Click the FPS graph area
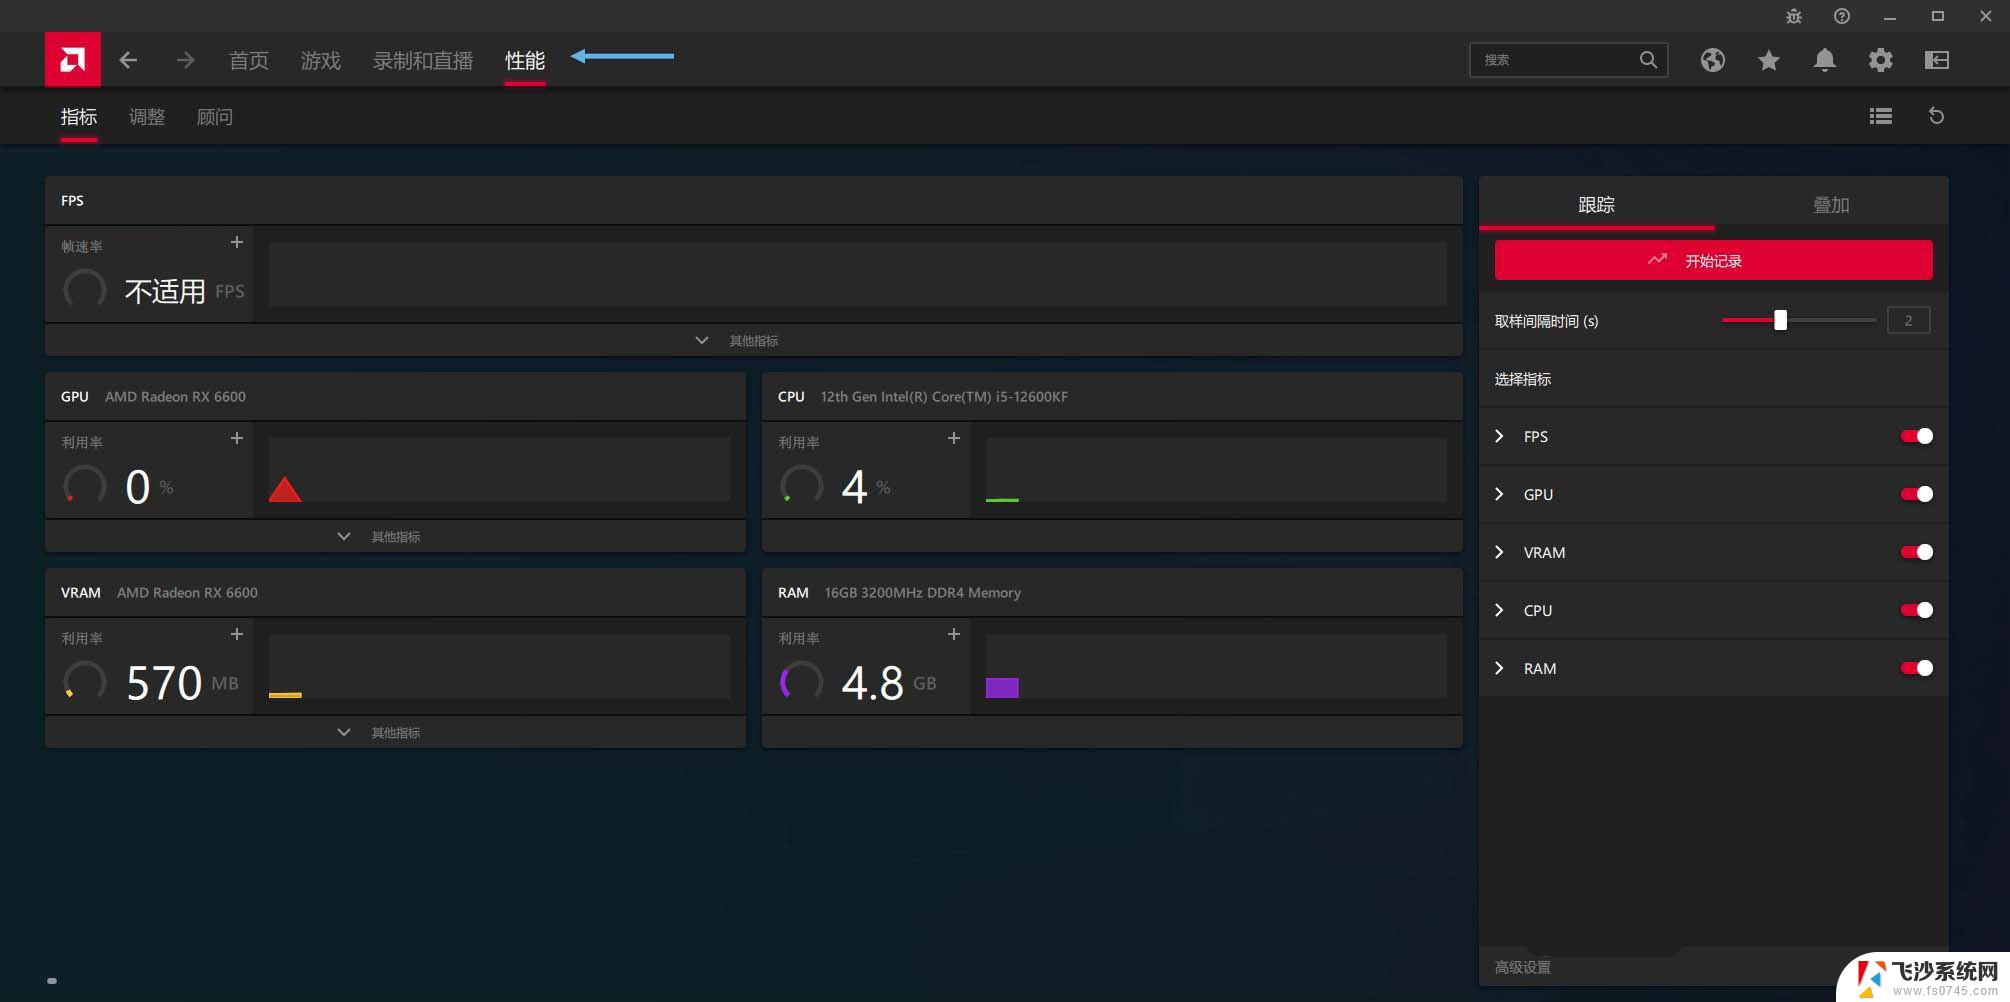Viewport: 2010px width, 1002px height. 858,273
